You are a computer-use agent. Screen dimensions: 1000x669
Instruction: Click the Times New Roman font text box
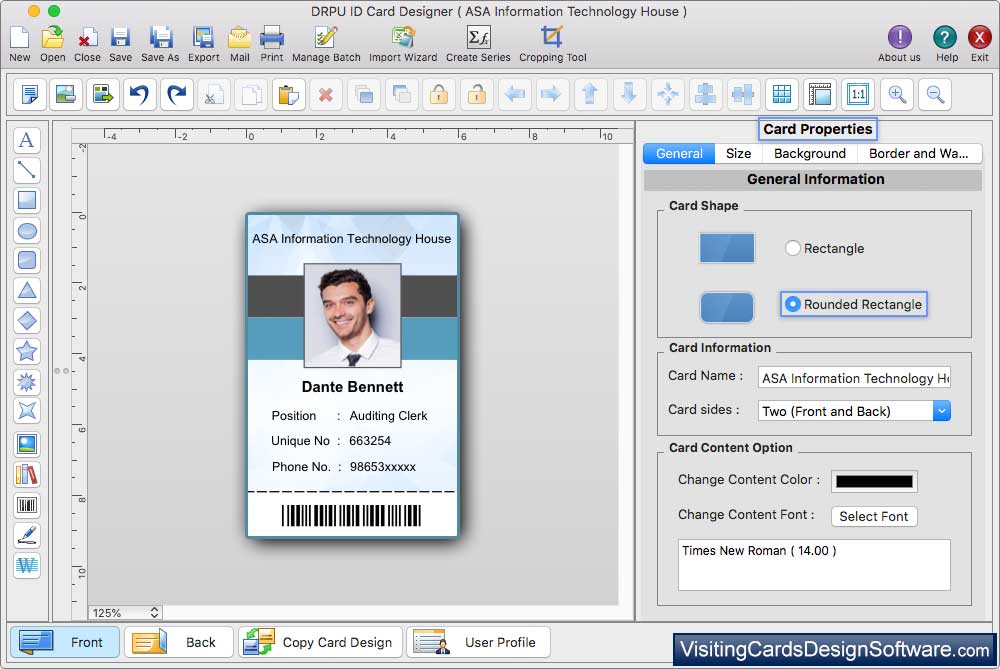click(x=814, y=565)
